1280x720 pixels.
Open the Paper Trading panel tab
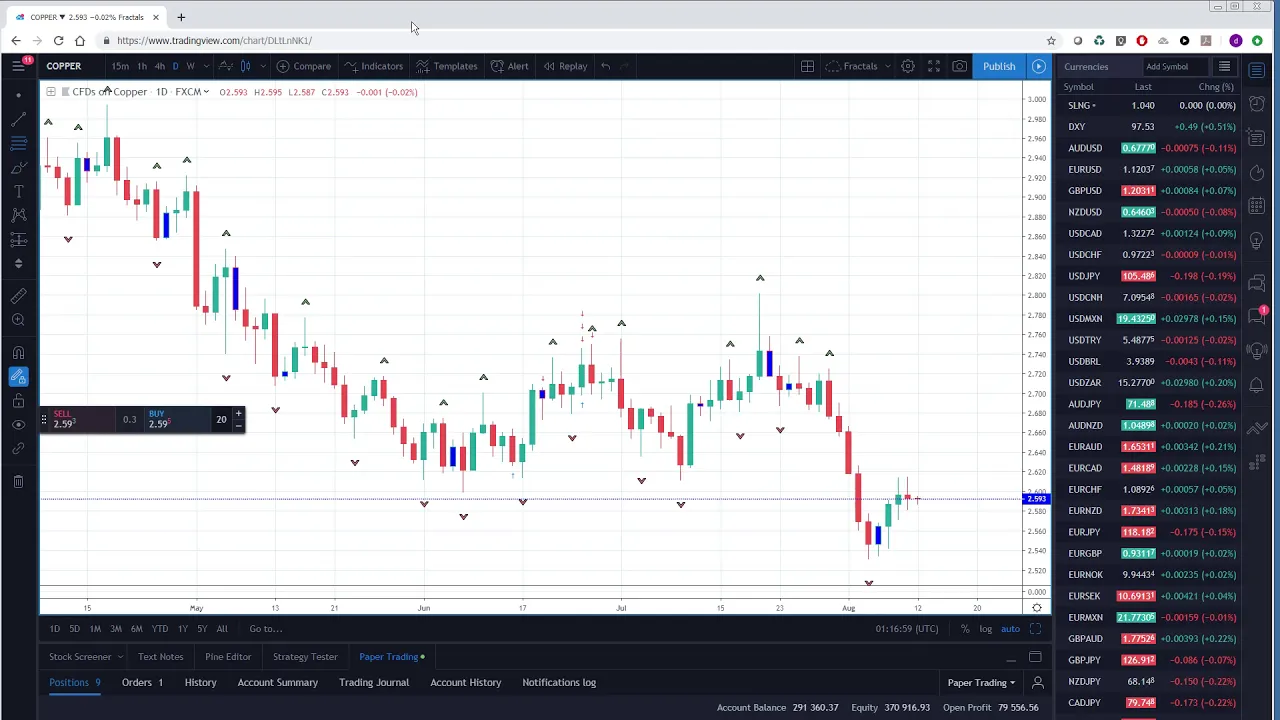click(392, 657)
